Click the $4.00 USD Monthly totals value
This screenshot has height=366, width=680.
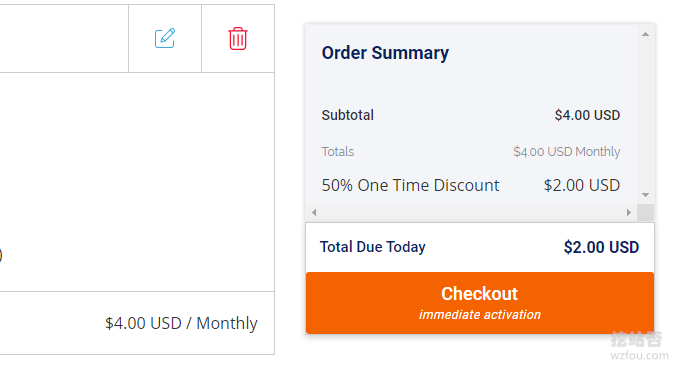[566, 151]
